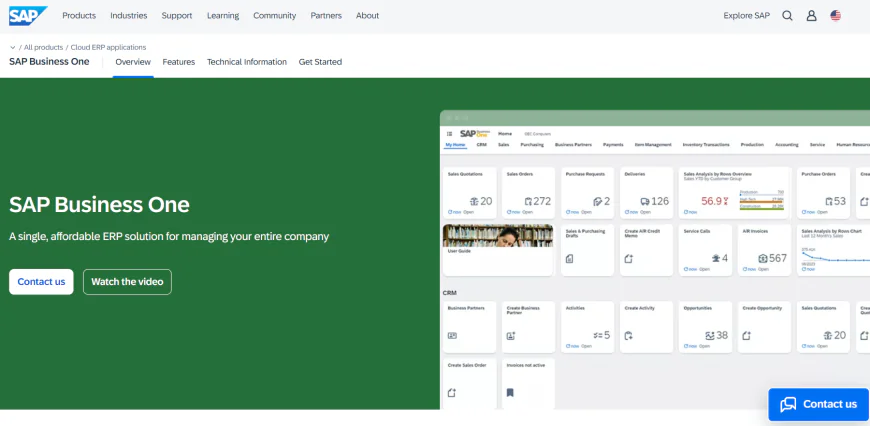Click the Sales Analysis by Rows Chart card
This screenshot has width=870, height=426.
(833, 250)
